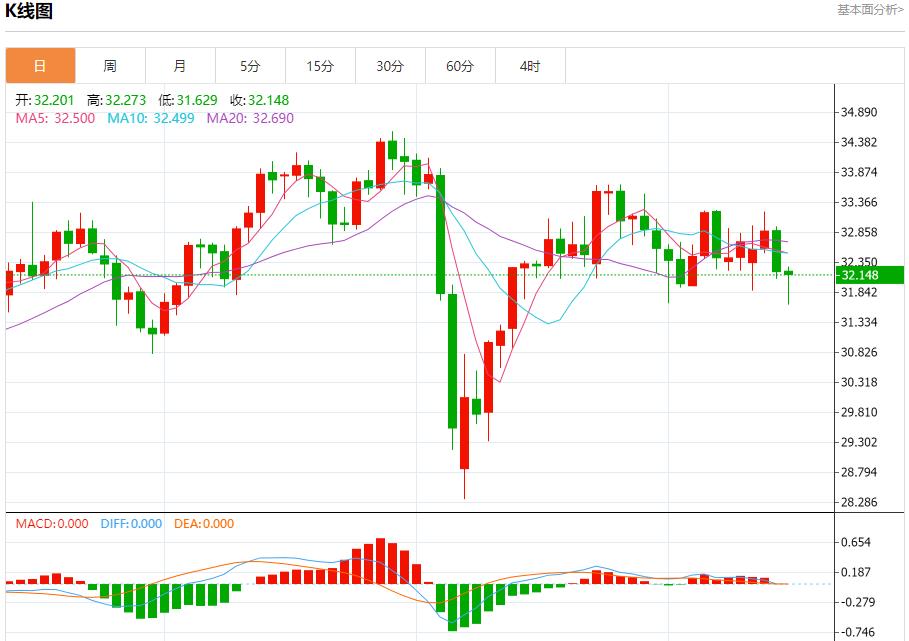Click the 开:32.201 opening price readout

coord(46,100)
